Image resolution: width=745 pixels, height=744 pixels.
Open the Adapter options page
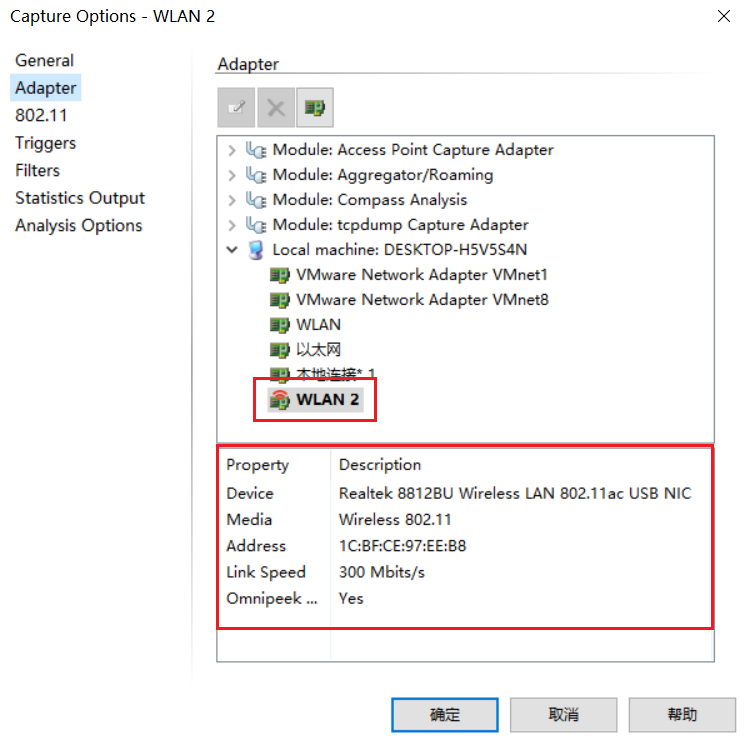click(46, 88)
